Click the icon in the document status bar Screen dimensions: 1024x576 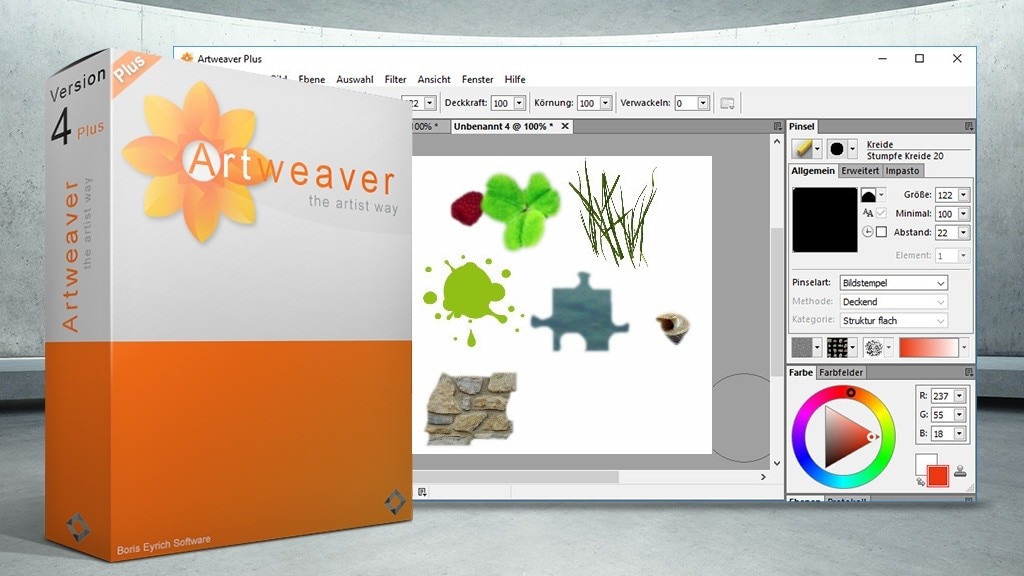[422, 492]
